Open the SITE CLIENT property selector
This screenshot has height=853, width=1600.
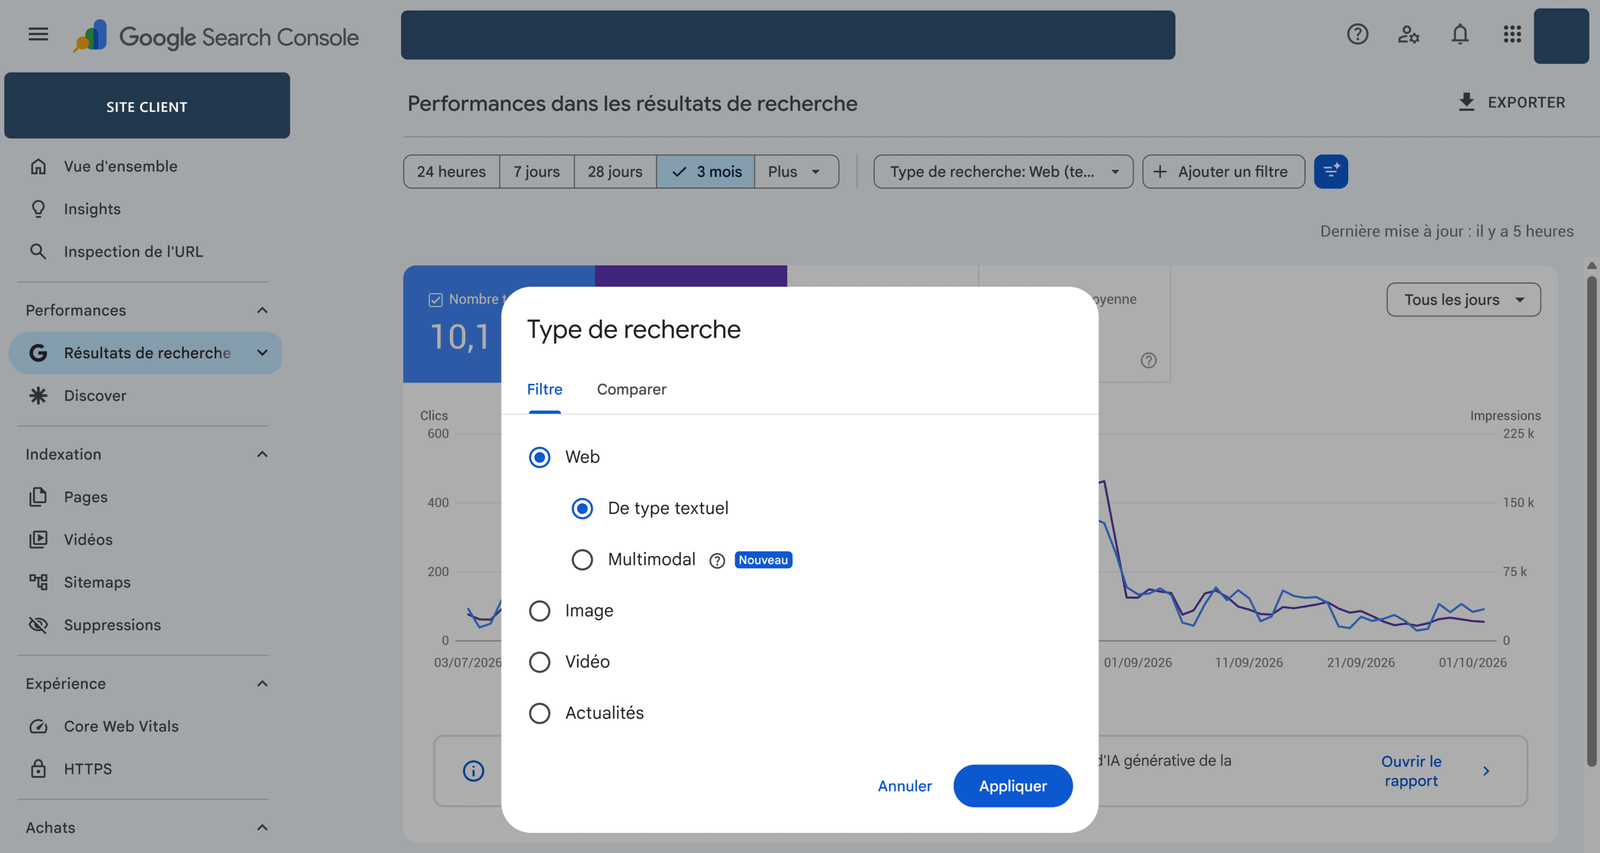(x=147, y=105)
